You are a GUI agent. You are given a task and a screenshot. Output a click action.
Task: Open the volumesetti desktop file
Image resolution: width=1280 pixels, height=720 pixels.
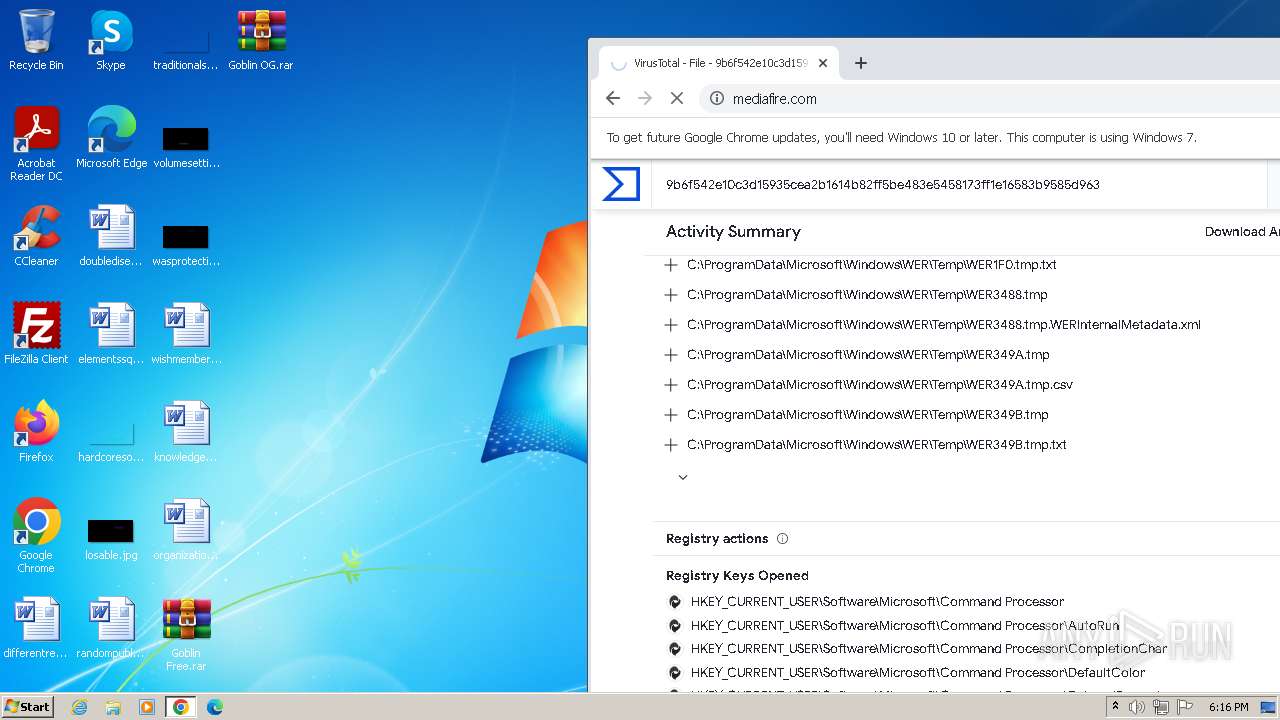pyautogui.click(x=186, y=146)
